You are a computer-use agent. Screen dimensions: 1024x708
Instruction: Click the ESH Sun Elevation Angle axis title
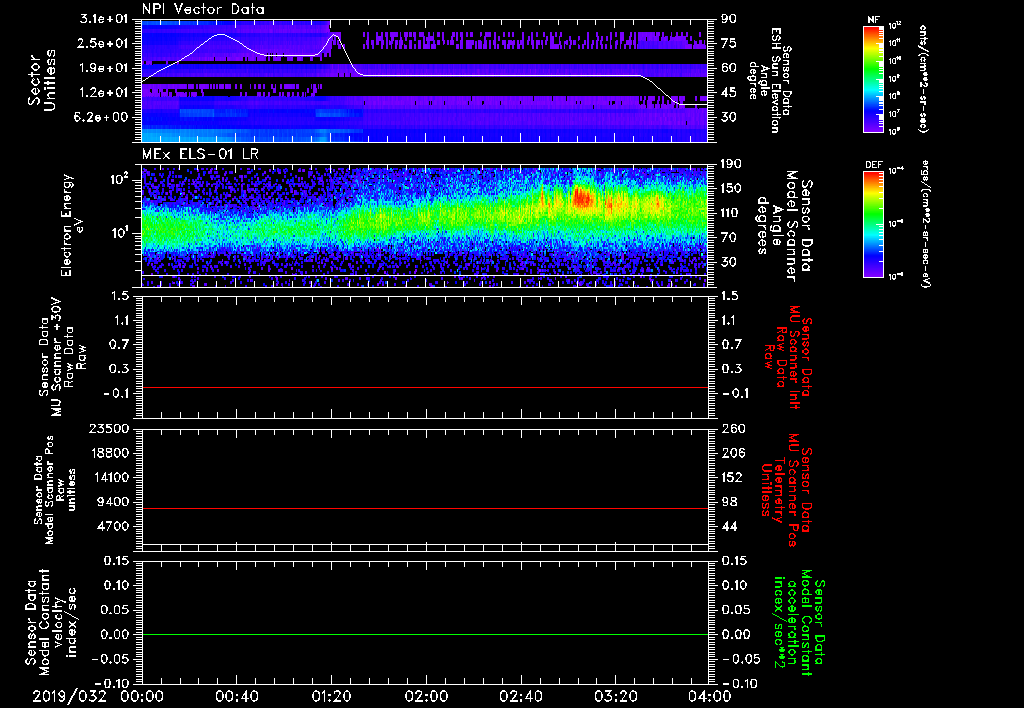[769, 80]
